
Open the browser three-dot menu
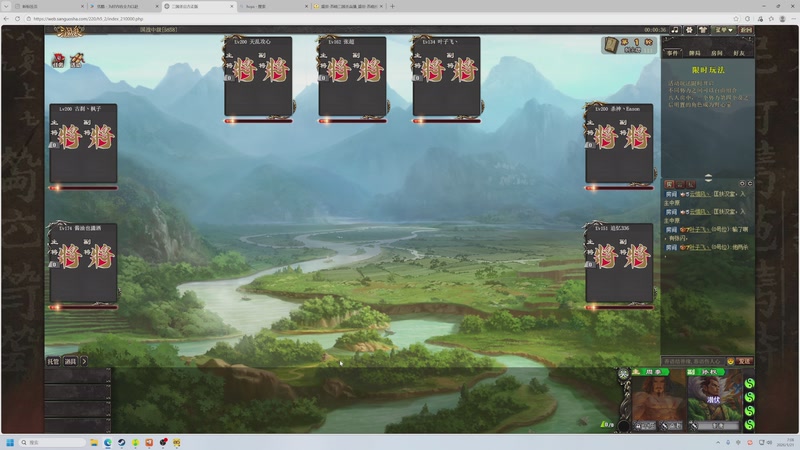pyautogui.click(x=794, y=19)
